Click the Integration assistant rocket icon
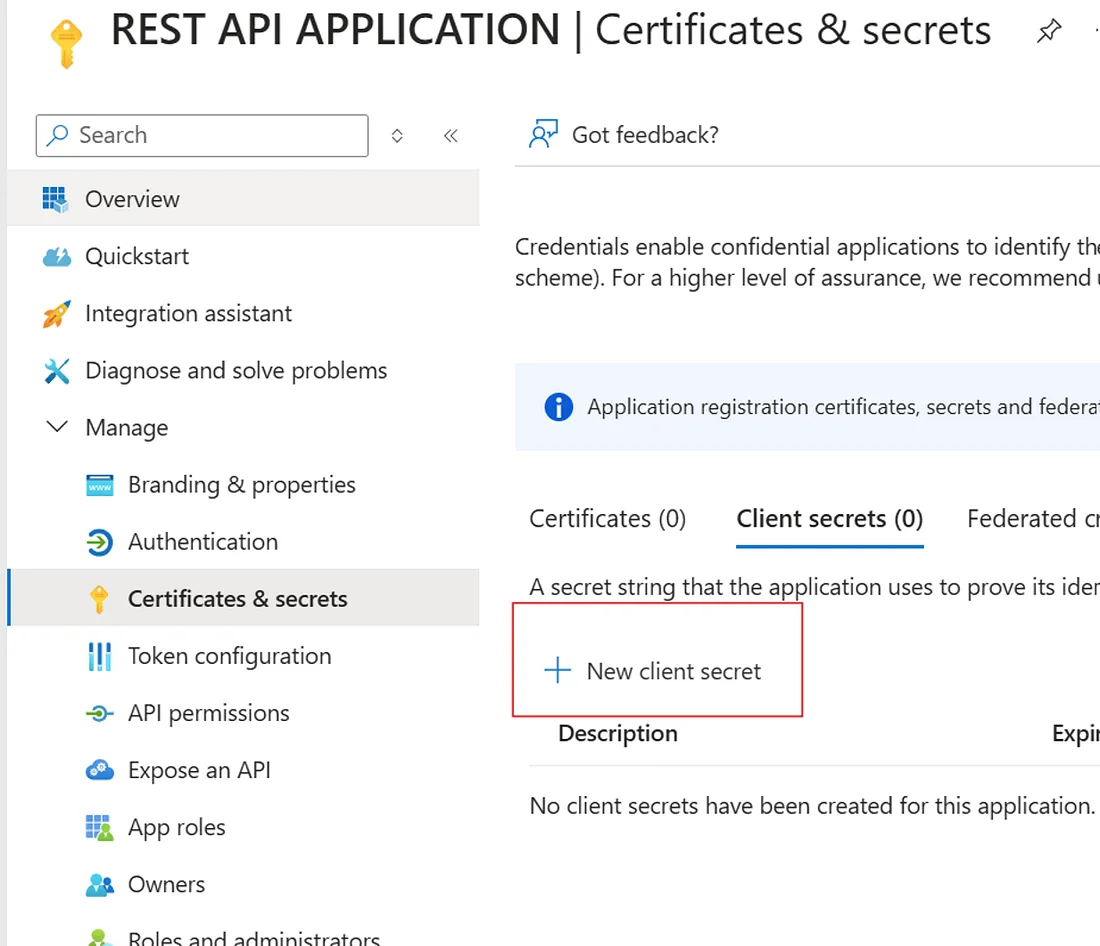Screen dimensions: 1100x946 tap(57, 314)
